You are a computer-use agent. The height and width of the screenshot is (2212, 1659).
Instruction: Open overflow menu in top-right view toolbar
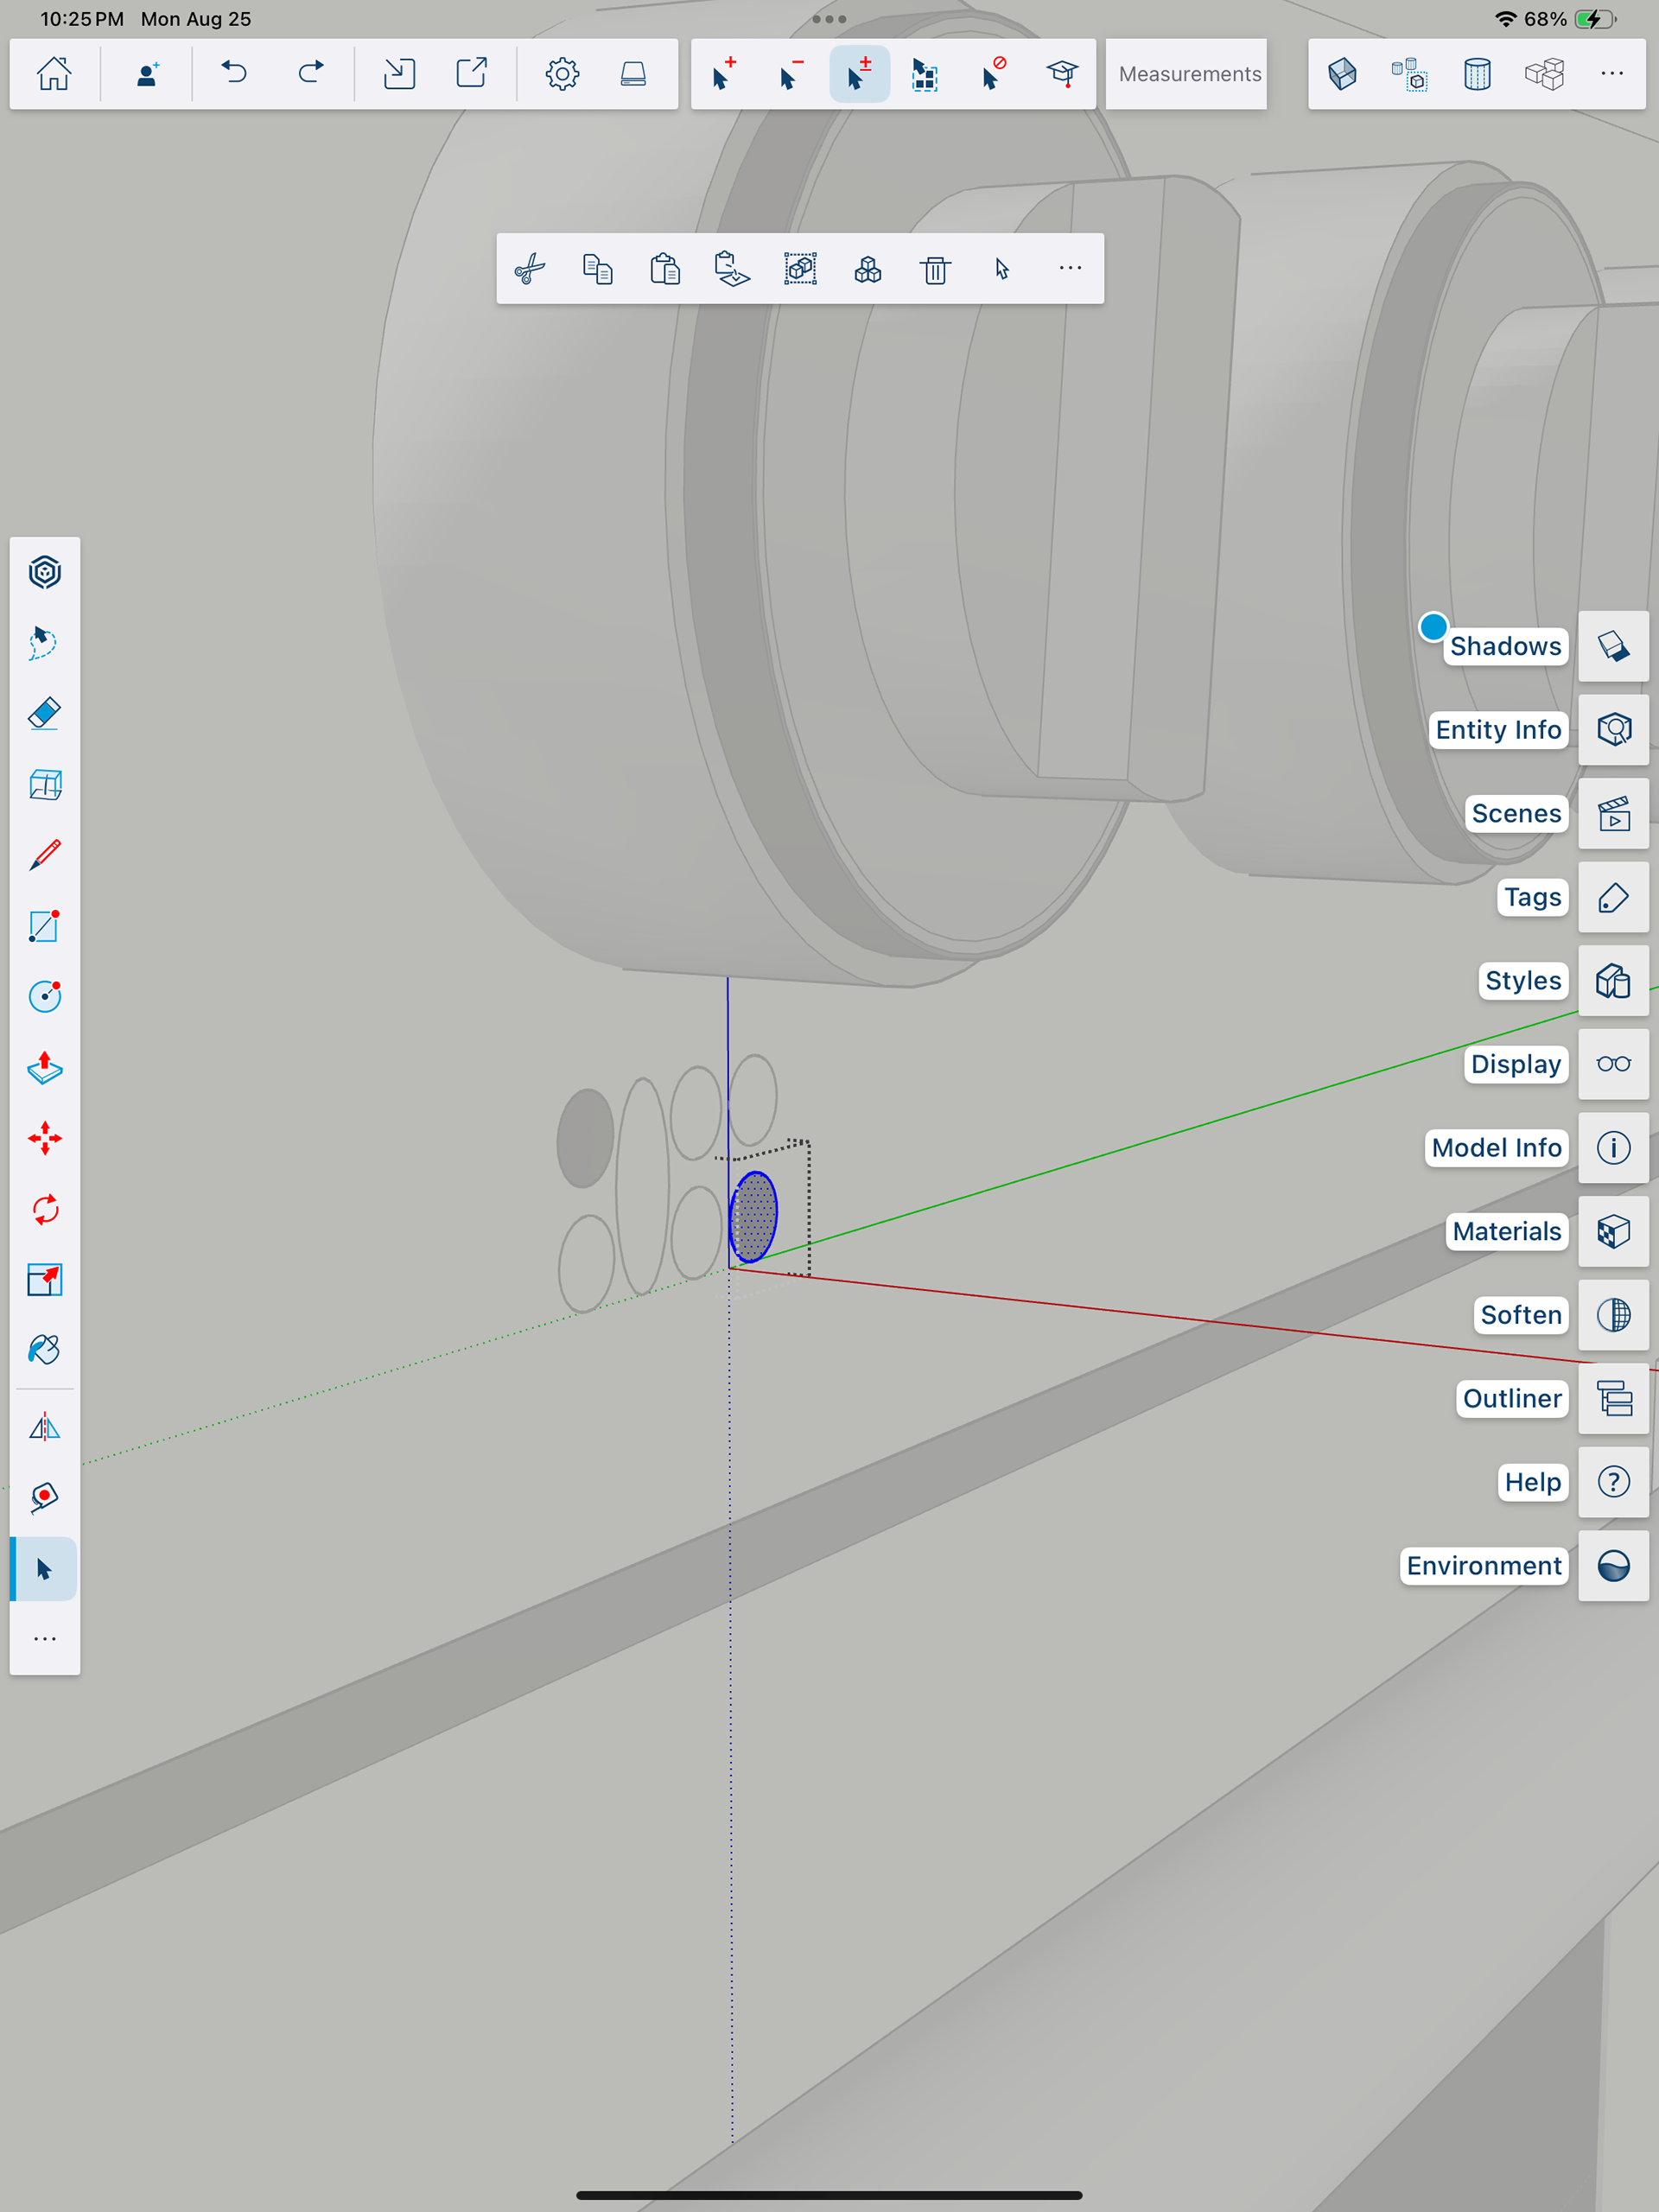[1612, 74]
